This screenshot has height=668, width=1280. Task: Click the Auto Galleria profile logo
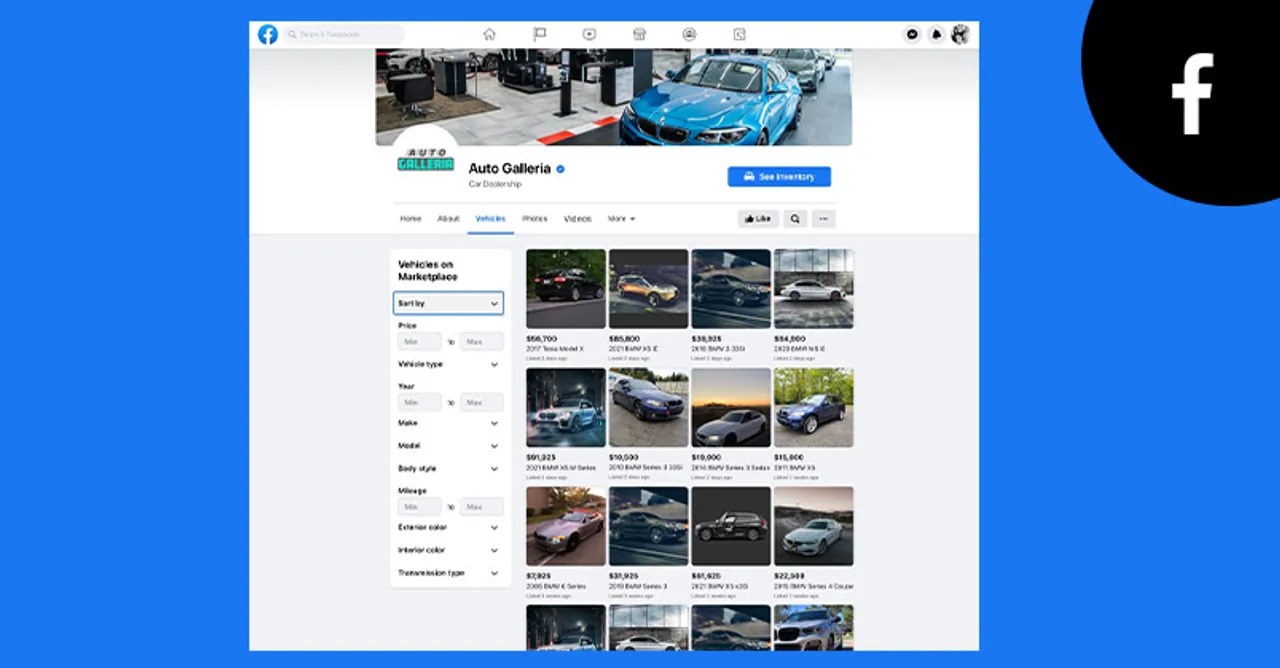(x=426, y=160)
